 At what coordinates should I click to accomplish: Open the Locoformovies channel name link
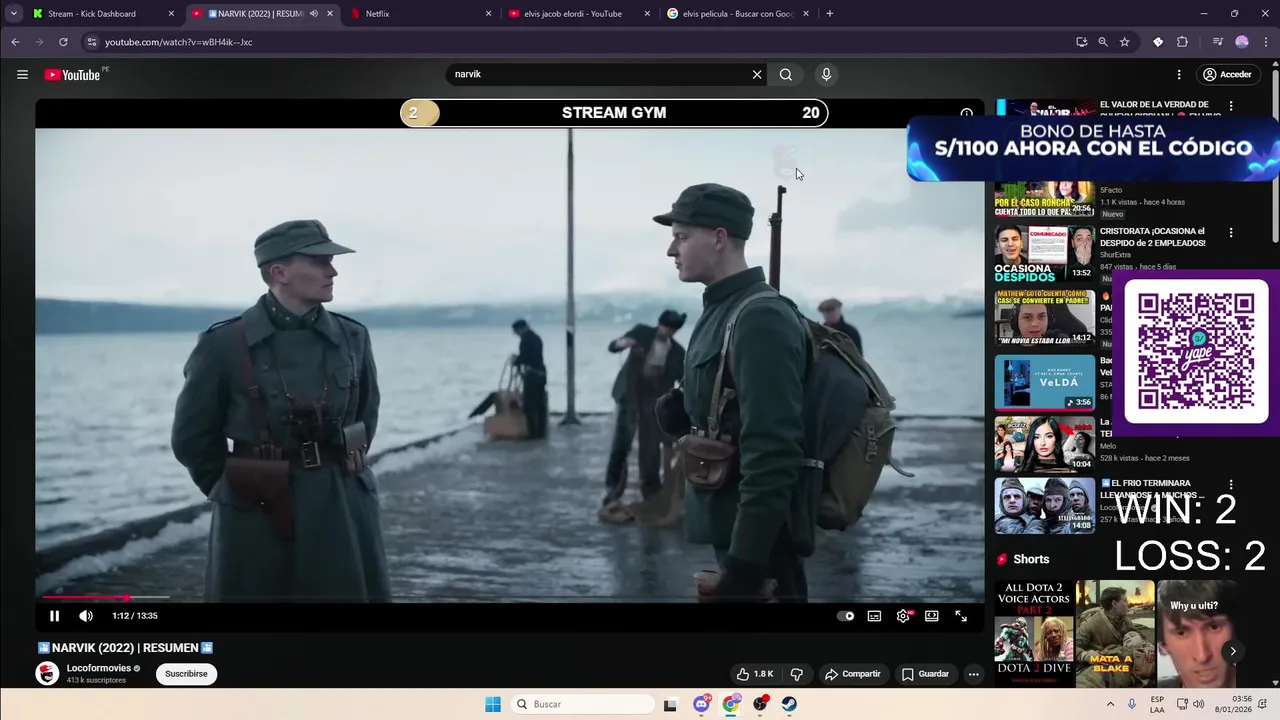point(99,668)
